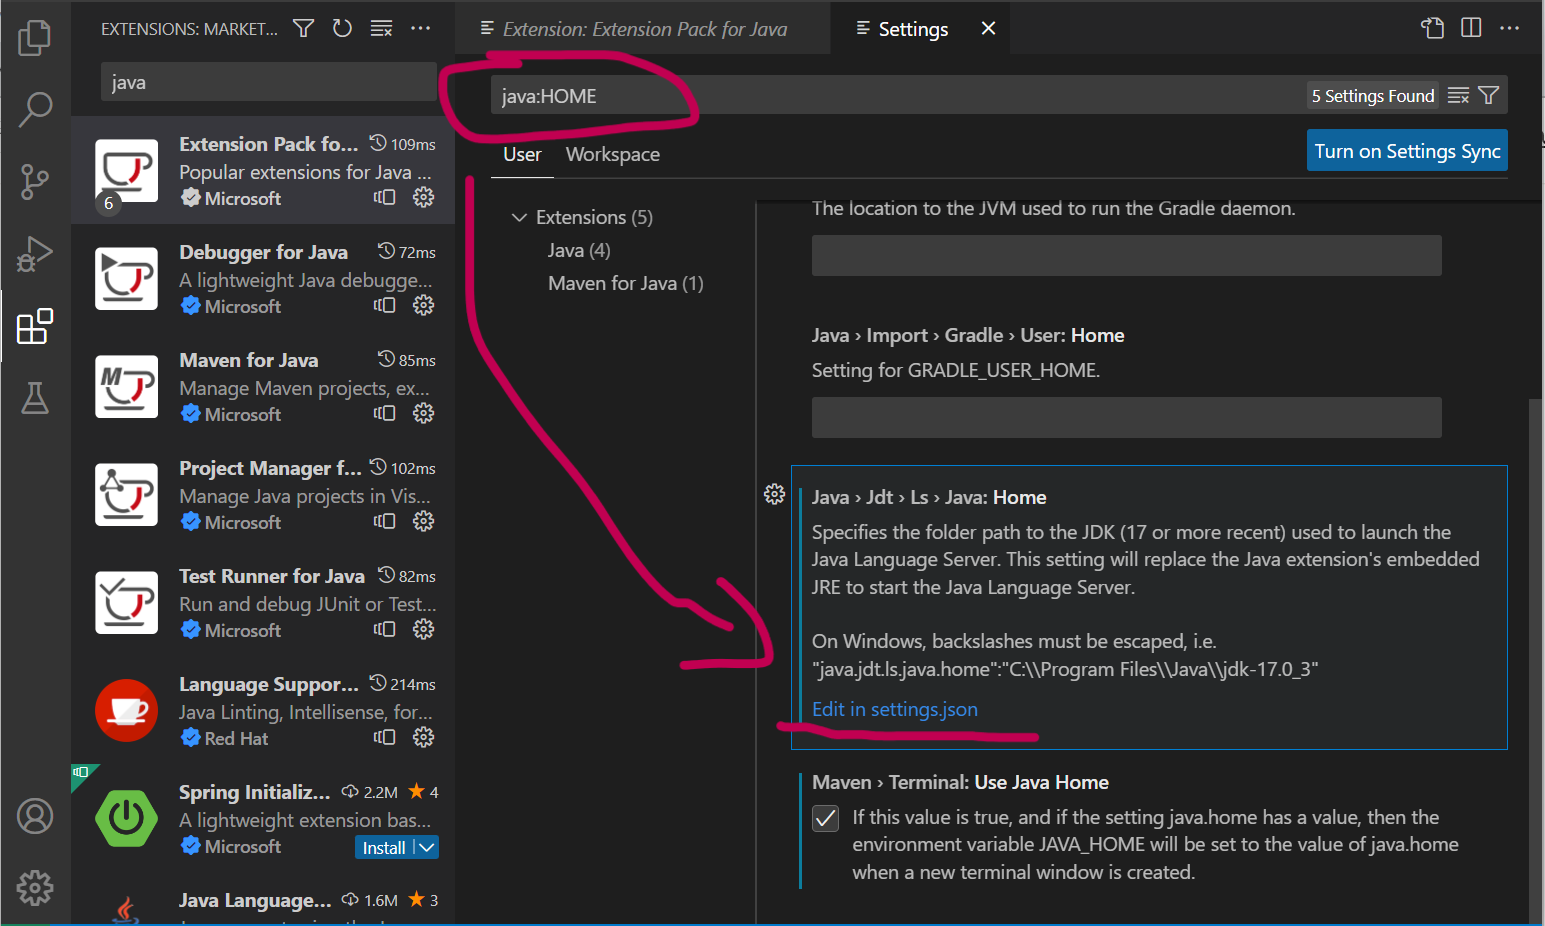Open Project Manager for Java entry

click(263, 494)
